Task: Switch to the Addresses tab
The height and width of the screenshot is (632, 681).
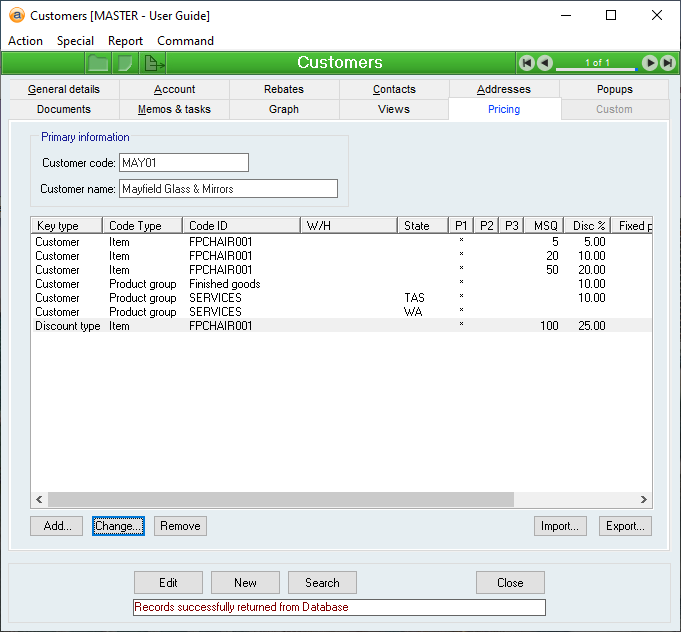Action: (x=504, y=89)
